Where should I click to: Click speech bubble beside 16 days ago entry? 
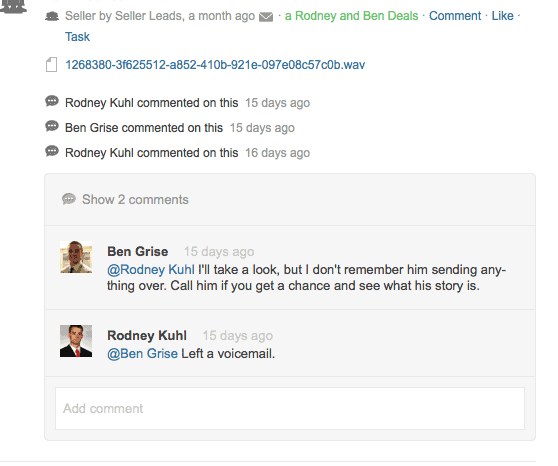coord(52,151)
